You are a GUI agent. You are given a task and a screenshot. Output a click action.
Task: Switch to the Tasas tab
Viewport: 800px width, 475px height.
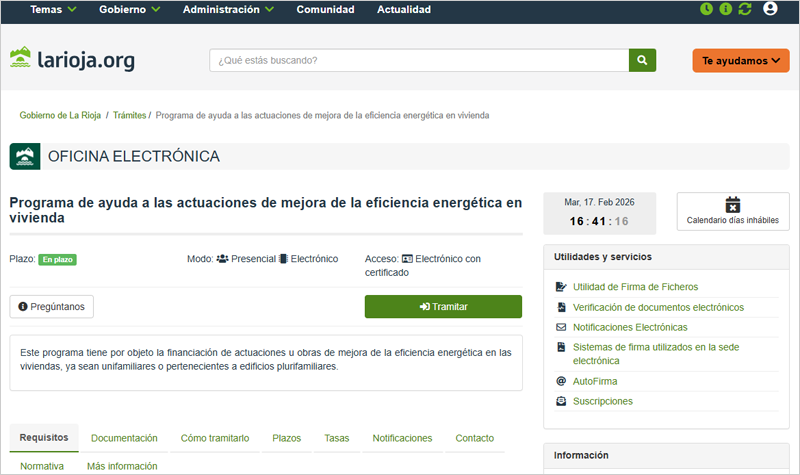(x=337, y=438)
